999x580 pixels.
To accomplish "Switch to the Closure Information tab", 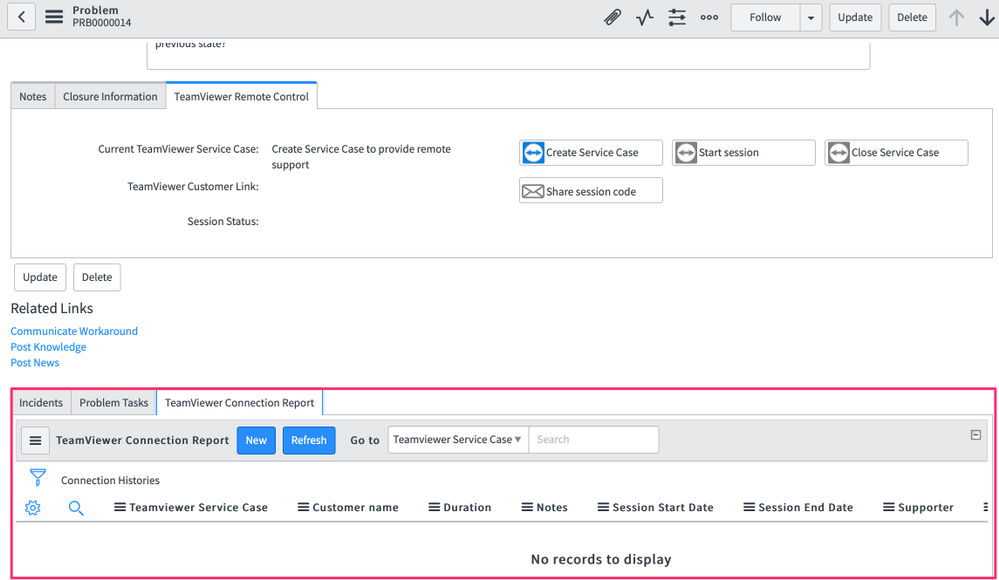I will (110, 96).
